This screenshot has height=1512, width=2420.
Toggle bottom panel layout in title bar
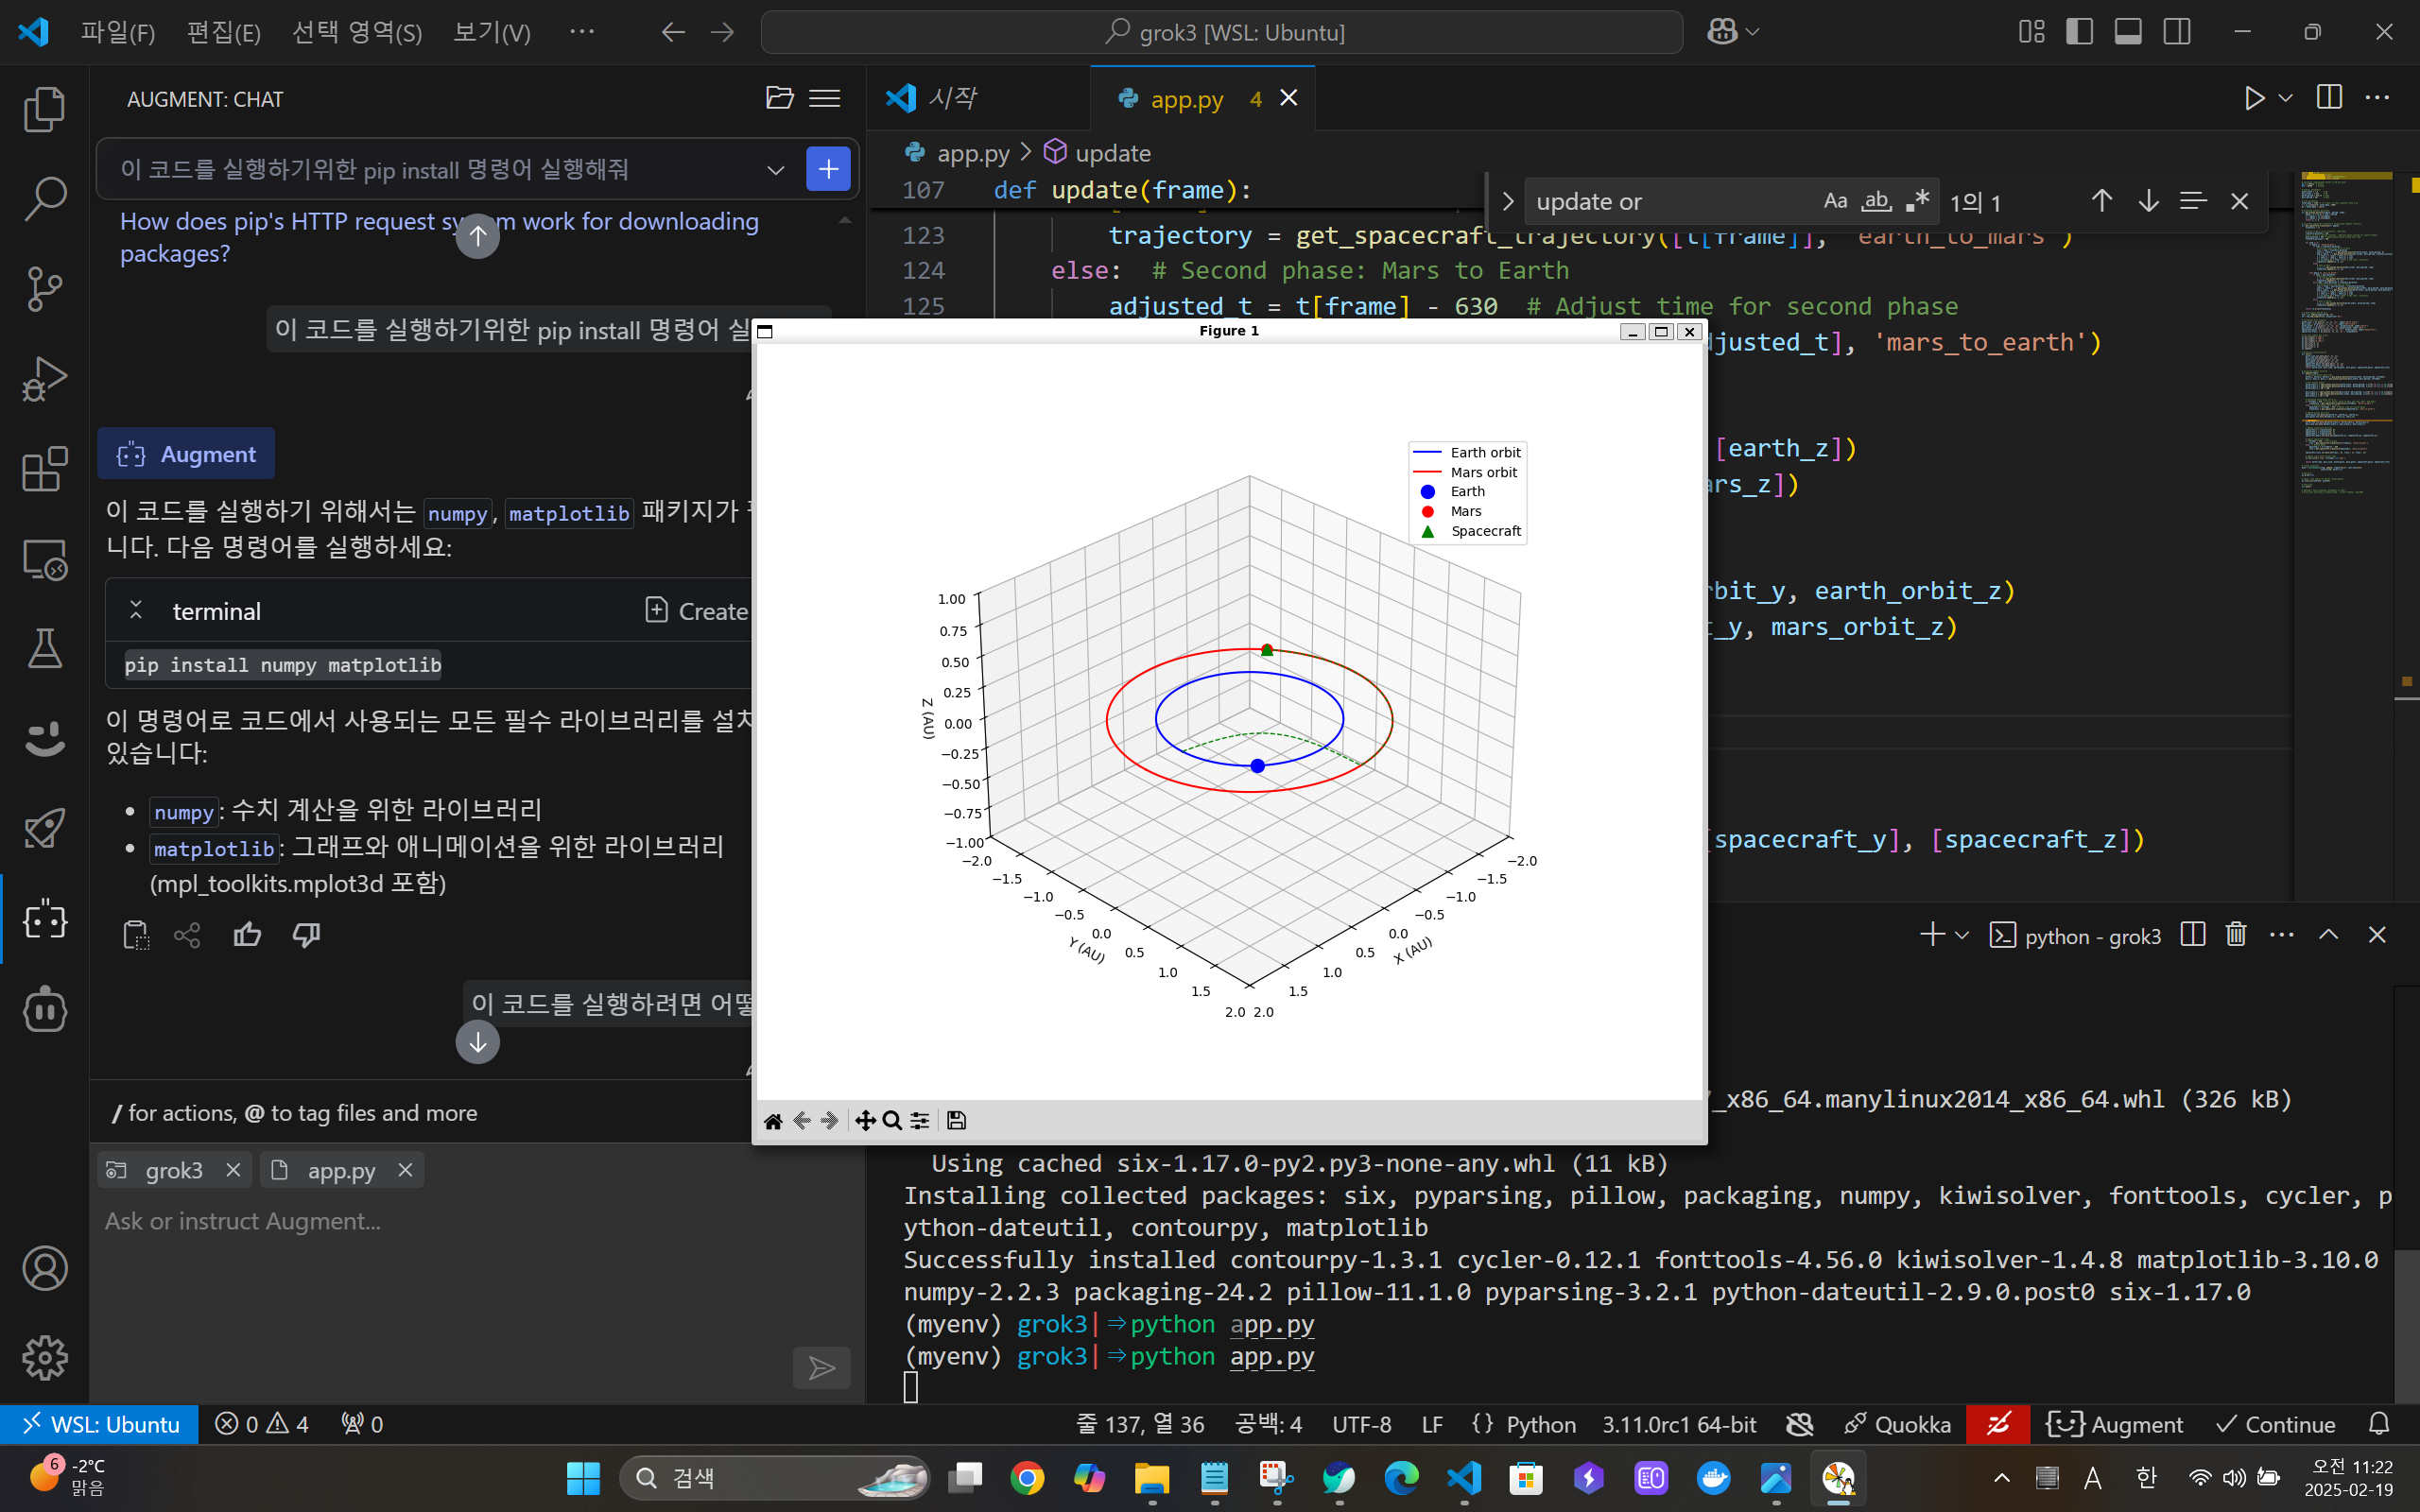coord(2128,32)
